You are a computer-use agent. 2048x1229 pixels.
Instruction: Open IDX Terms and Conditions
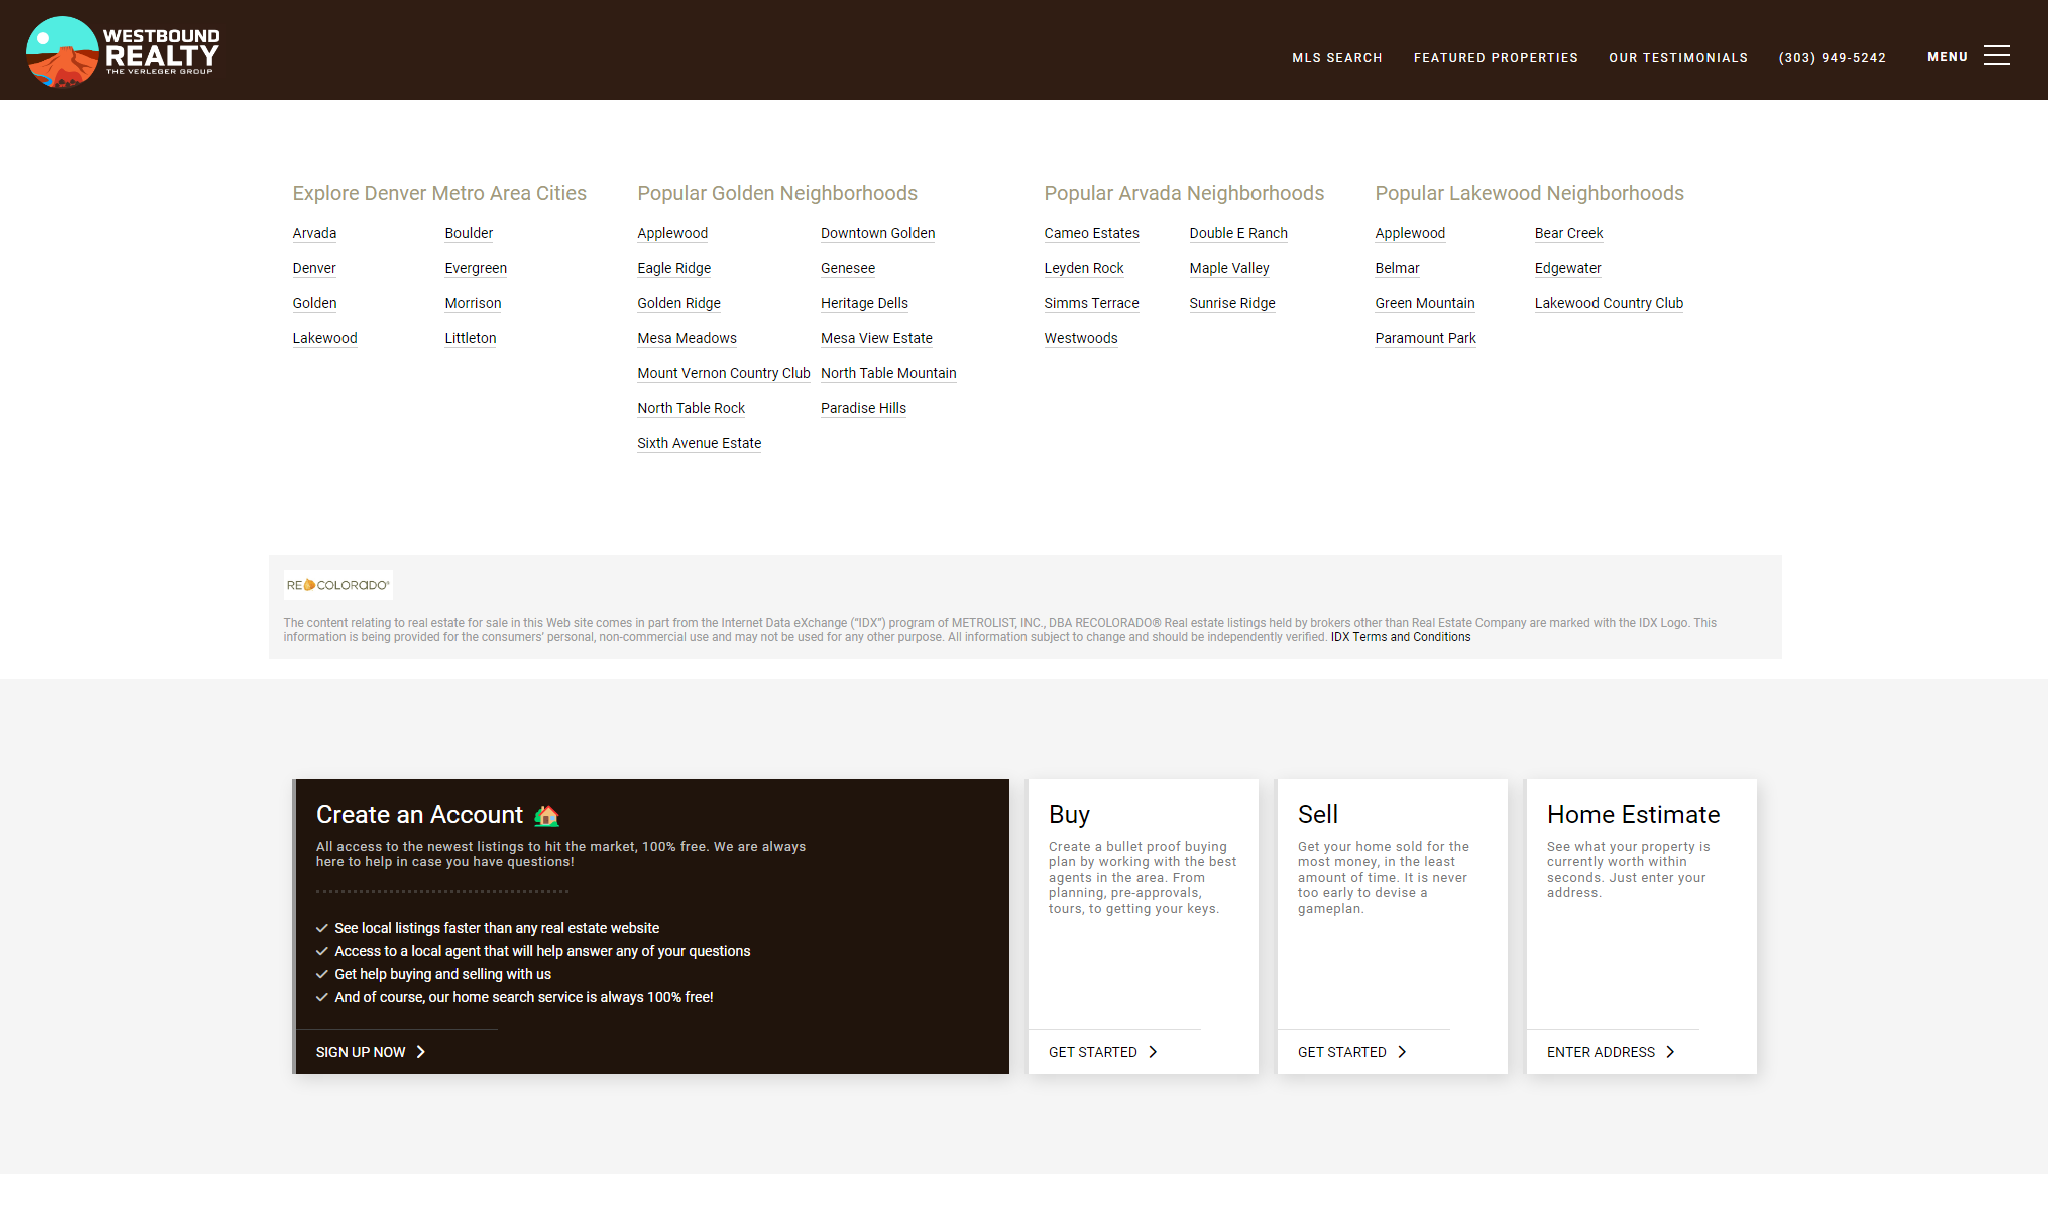(1400, 637)
